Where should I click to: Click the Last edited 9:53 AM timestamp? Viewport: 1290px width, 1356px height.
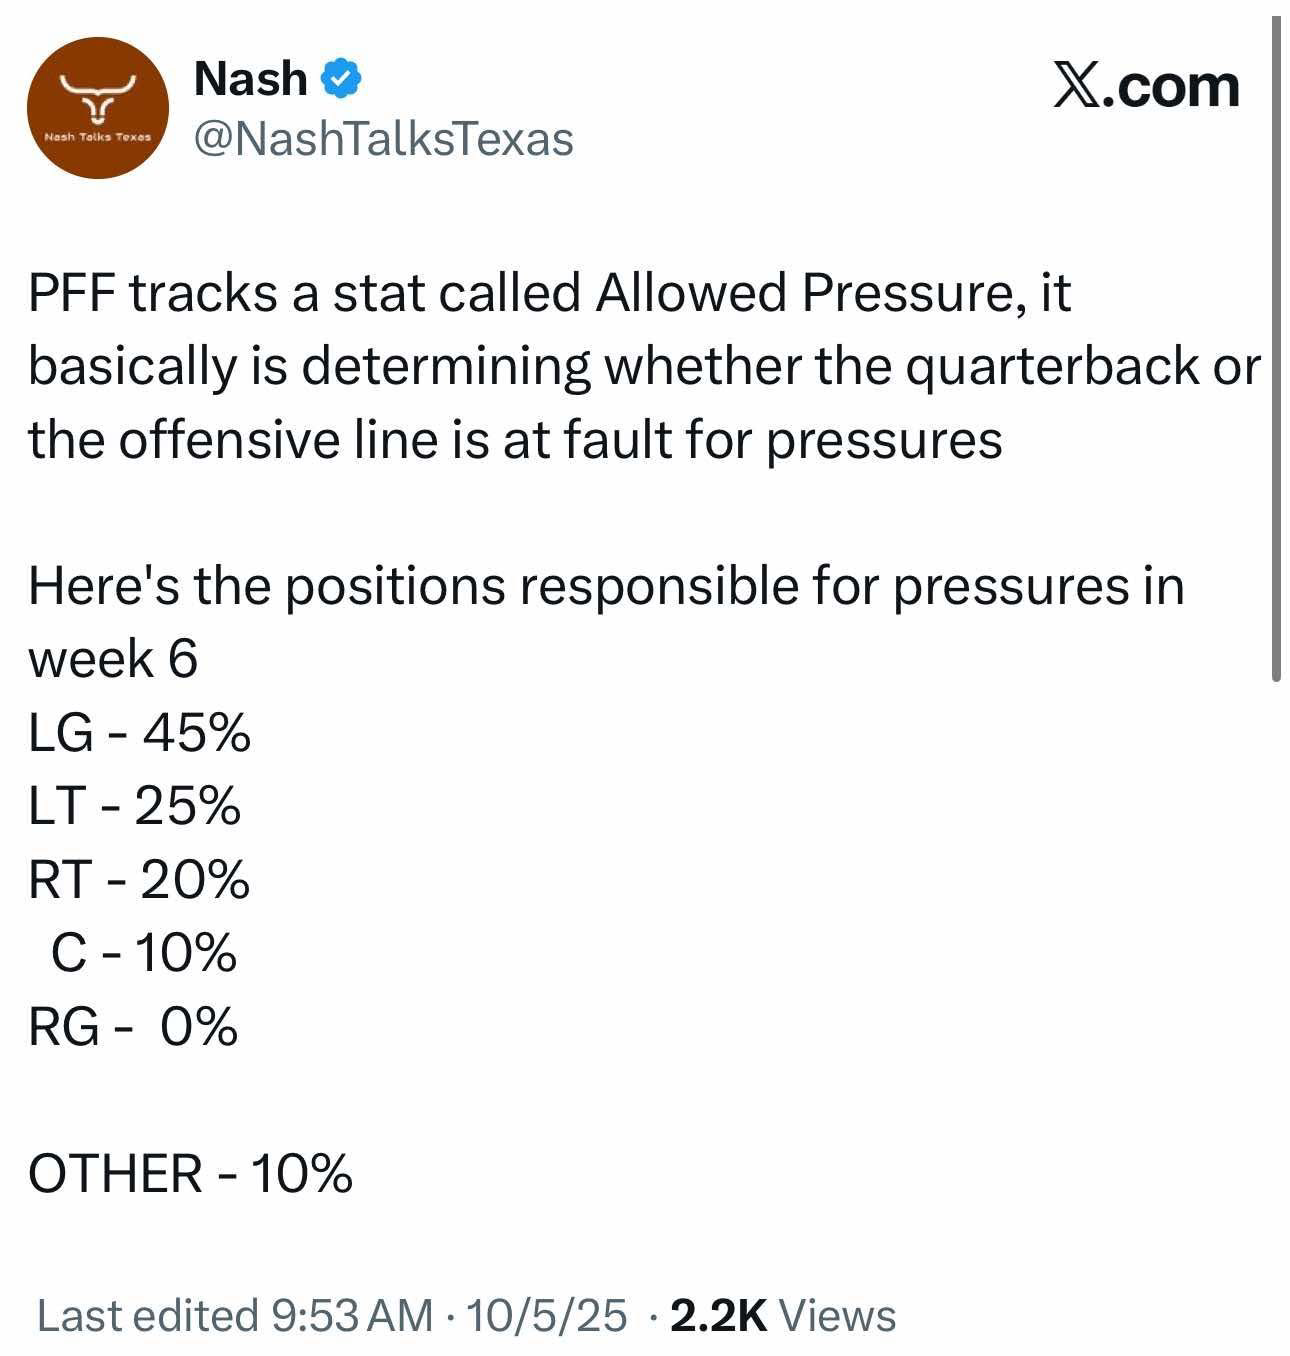[x=235, y=1315]
